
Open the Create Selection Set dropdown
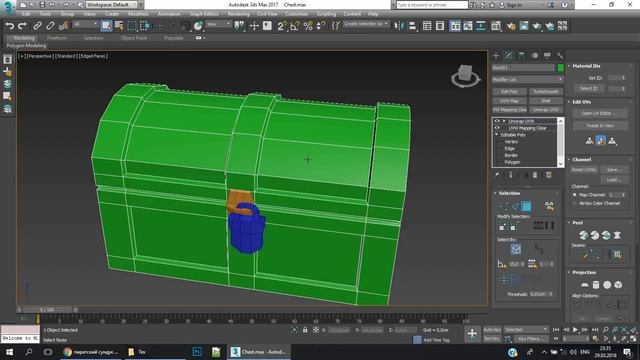tap(366, 24)
